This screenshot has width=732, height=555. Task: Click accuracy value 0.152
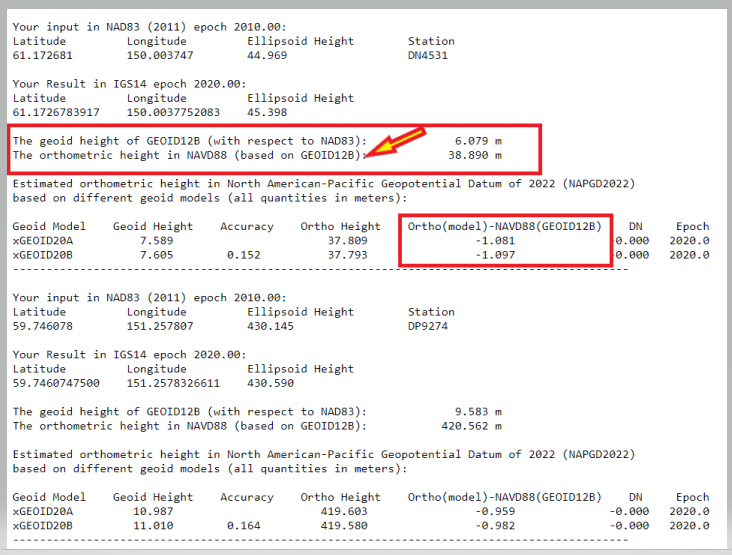pyautogui.click(x=247, y=255)
